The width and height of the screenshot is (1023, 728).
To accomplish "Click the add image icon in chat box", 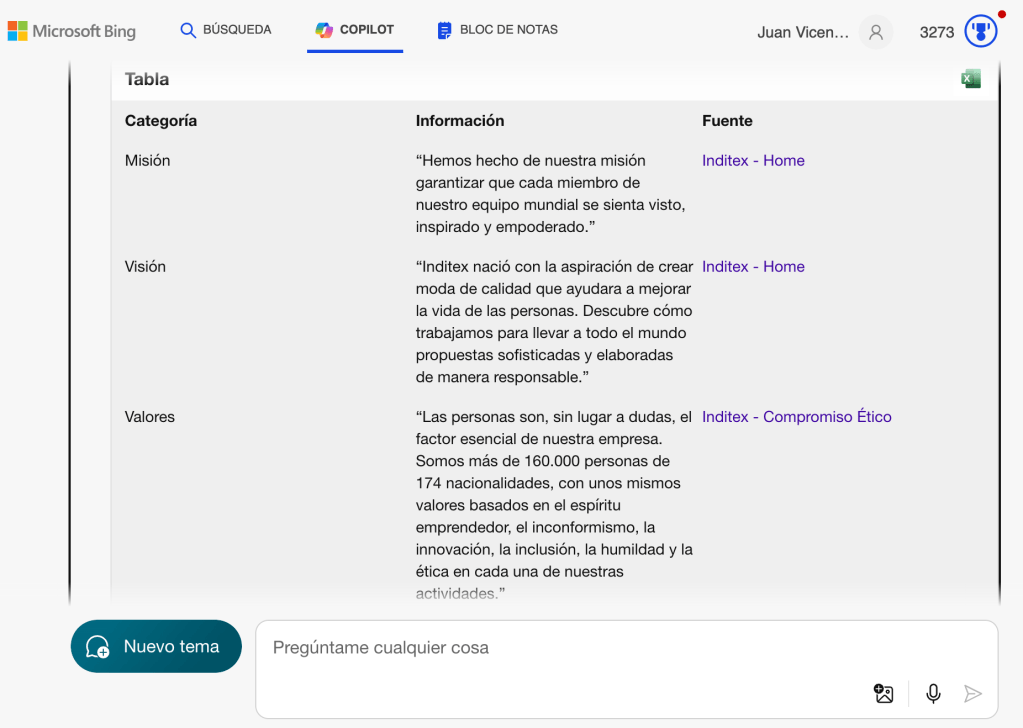I will pyautogui.click(x=883, y=693).
